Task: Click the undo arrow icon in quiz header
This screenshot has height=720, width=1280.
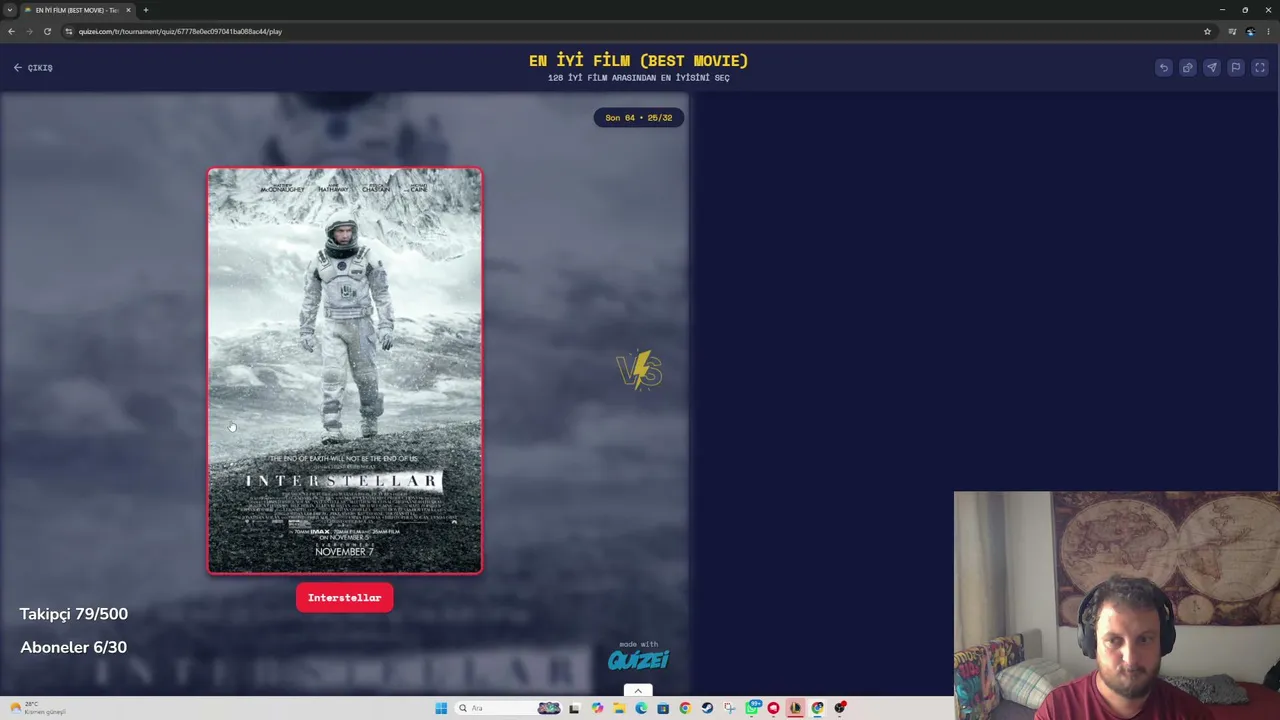Action: pos(1163,68)
